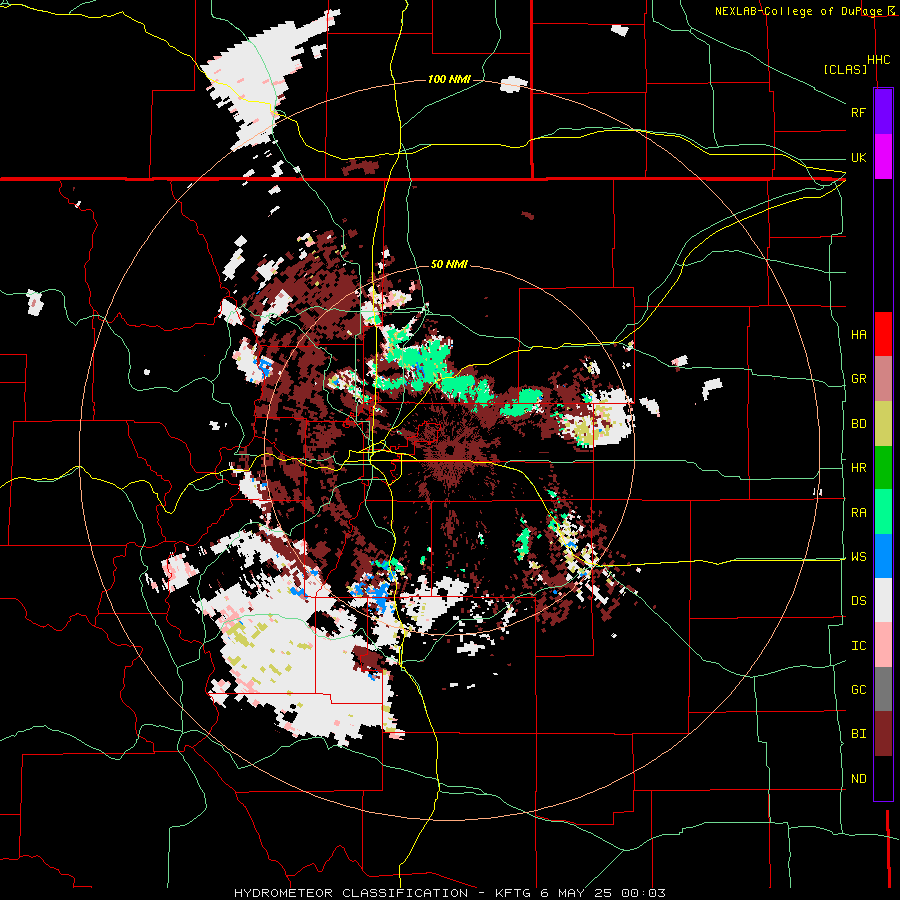Click the IC legend label
The height and width of the screenshot is (900, 900).
pyautogui.click(x=858, y=646)
